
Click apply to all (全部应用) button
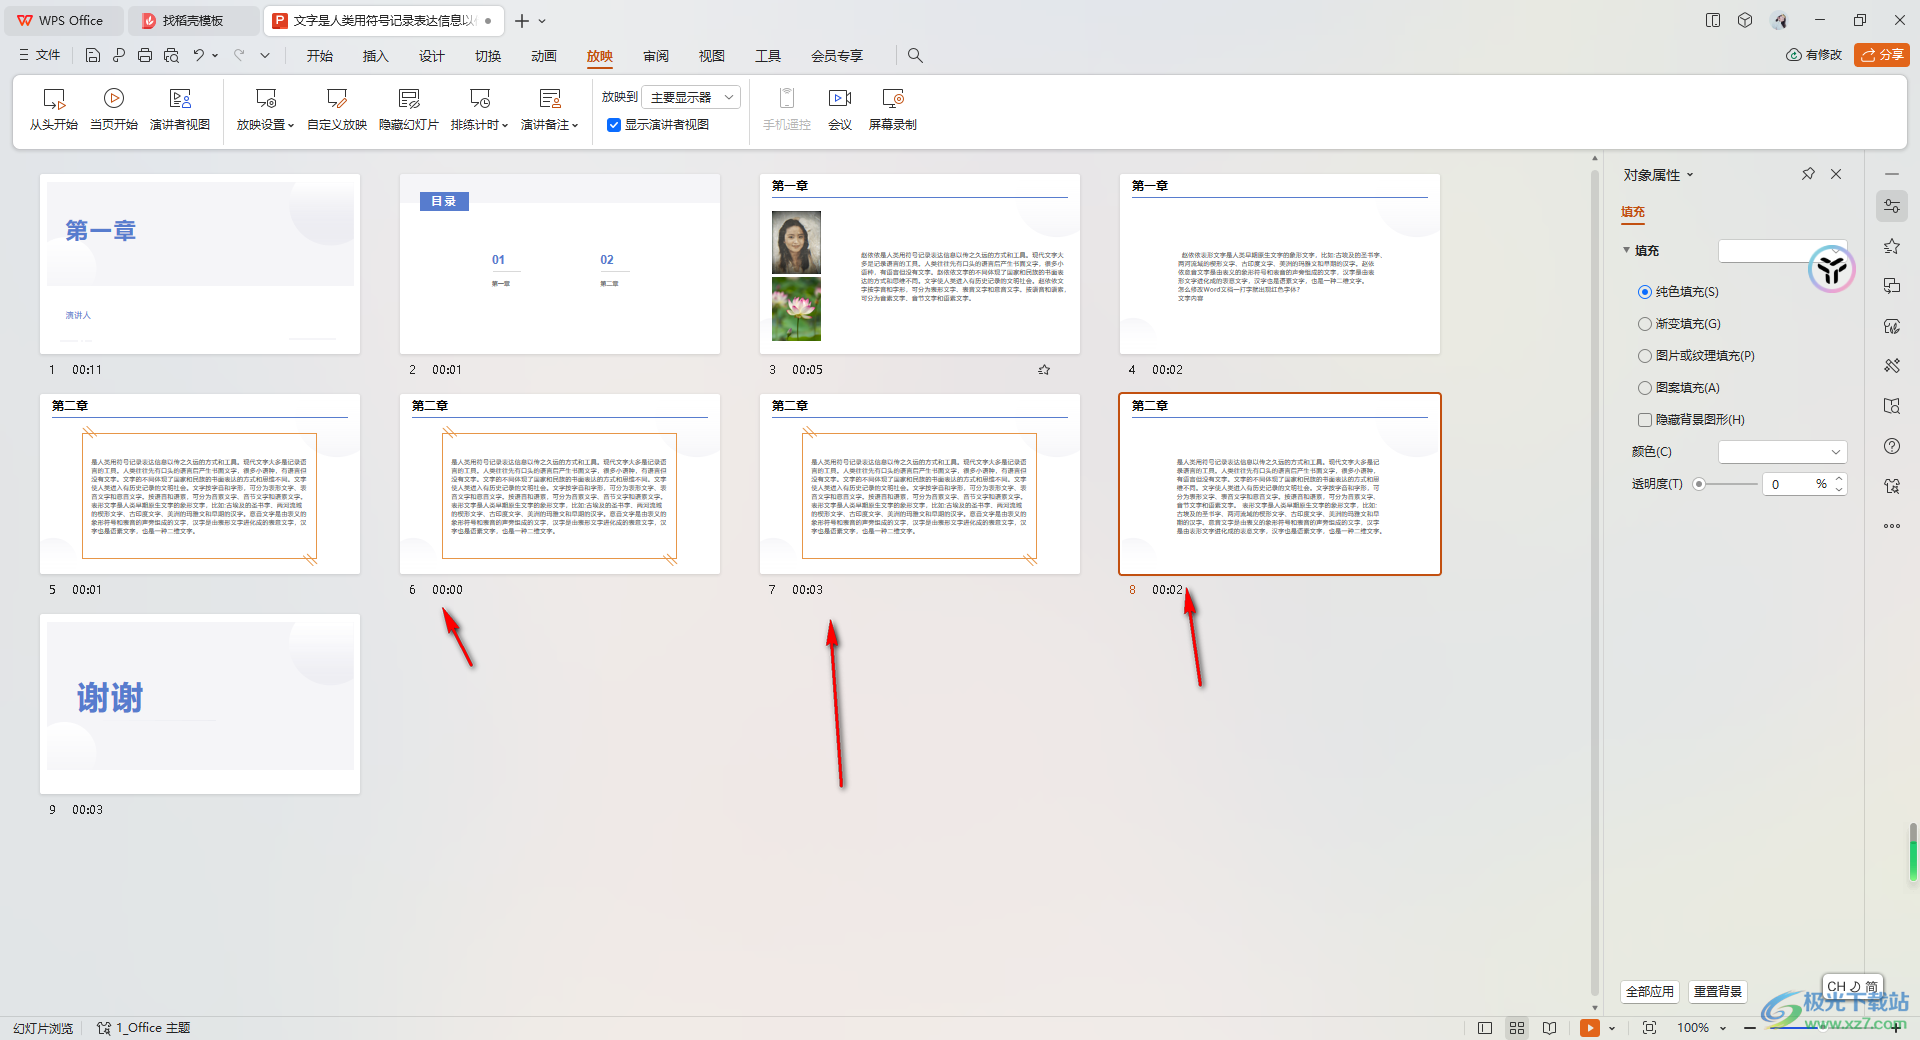tap(1650, 991)
